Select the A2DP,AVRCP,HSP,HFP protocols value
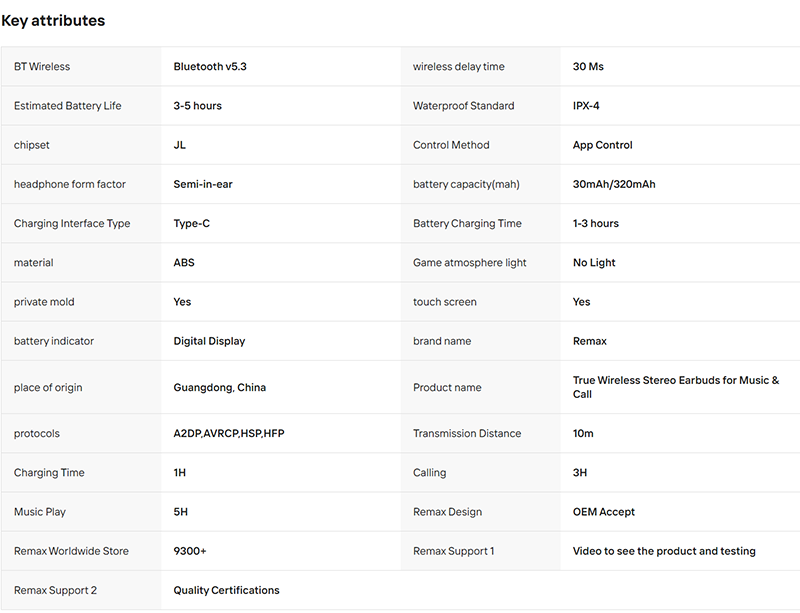The height and width of the screenshot is (613, 800). pyautogui.click(x=229, y=433)
